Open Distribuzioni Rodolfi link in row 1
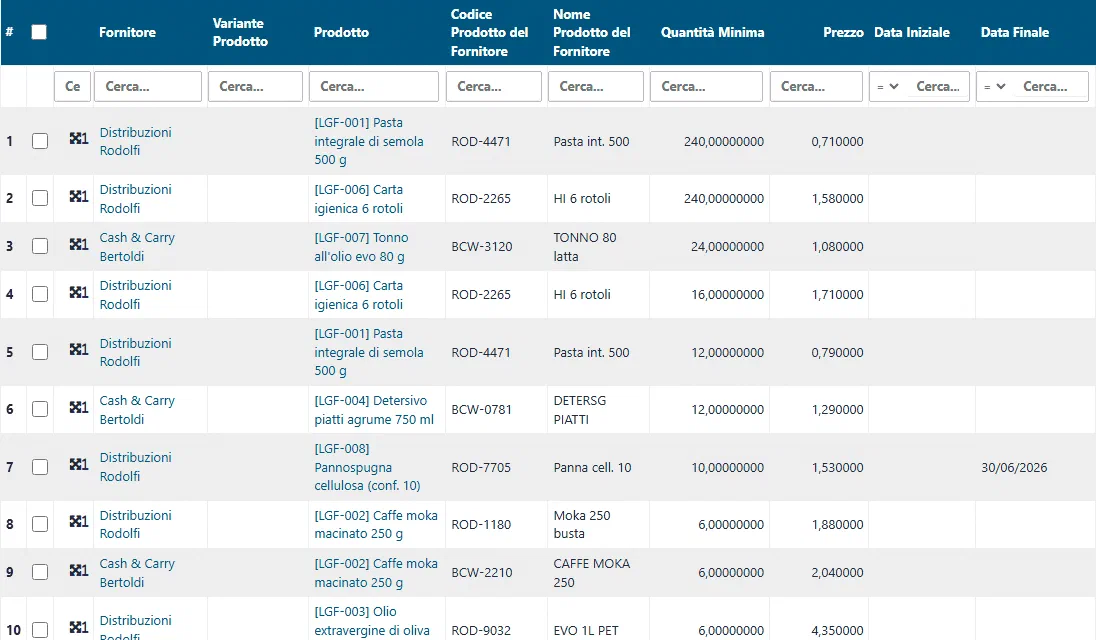This screenshot has height=640, width=1096. (136, 141)
